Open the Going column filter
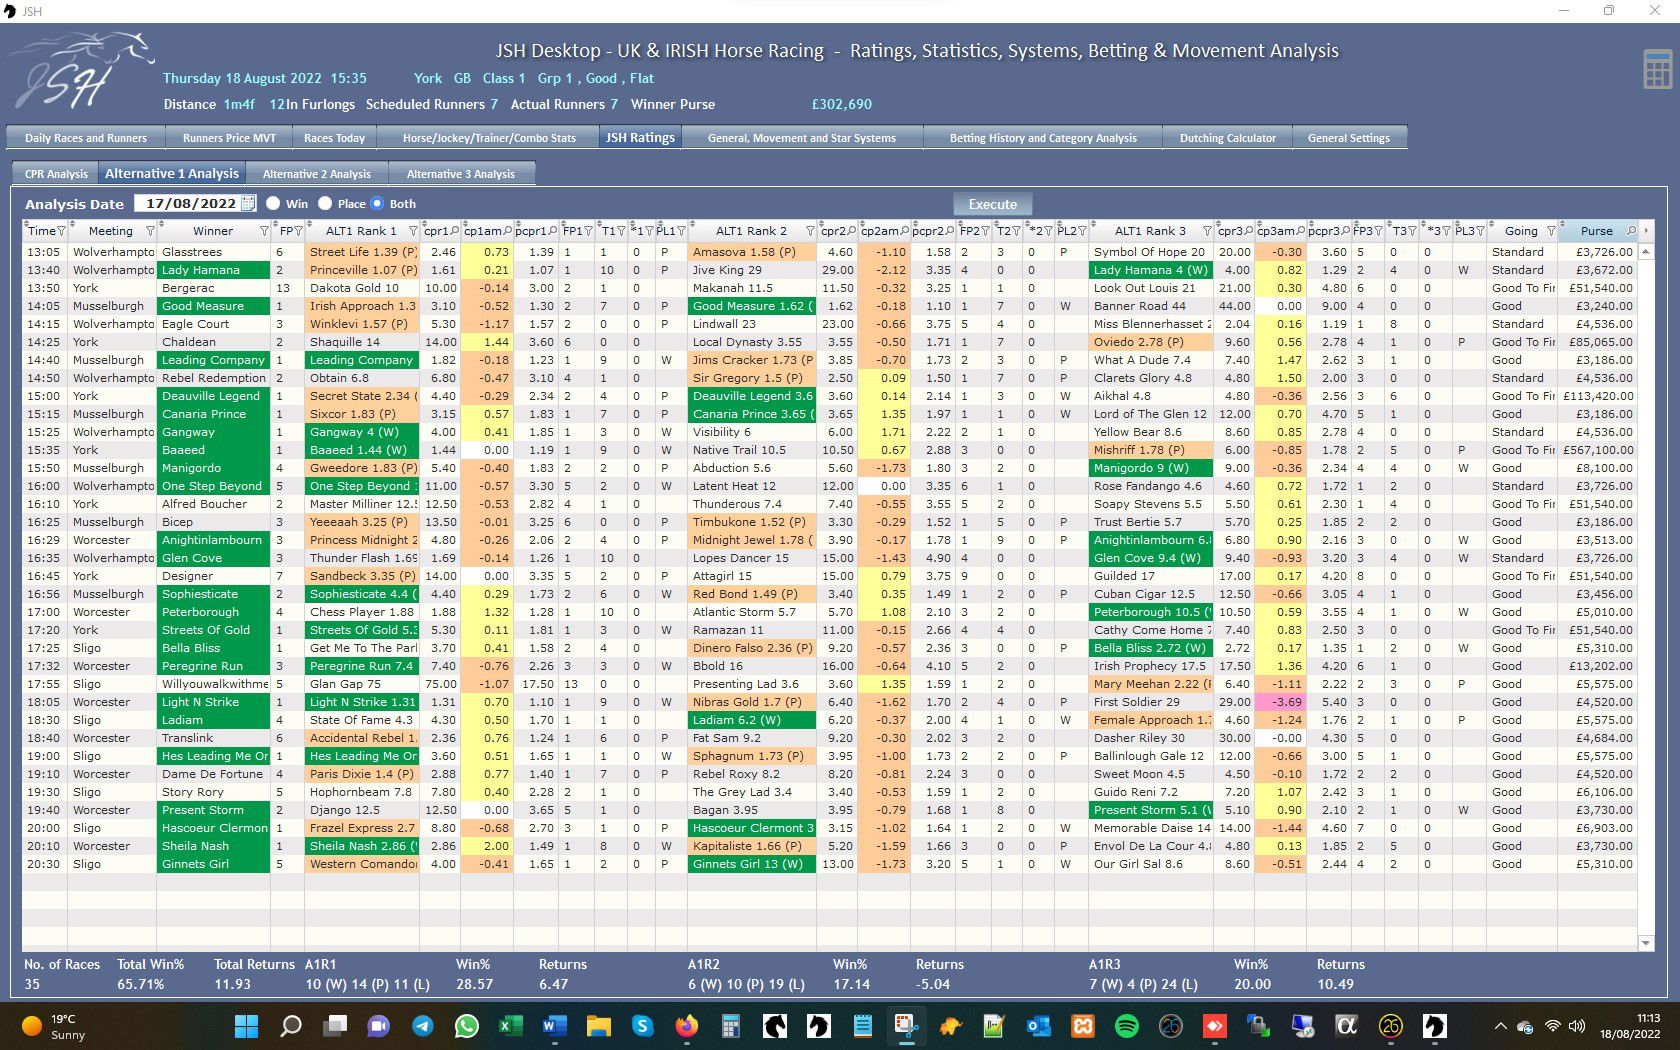The height and width of the screenshot is (1050, 1680). click(x=1551, y=231)
